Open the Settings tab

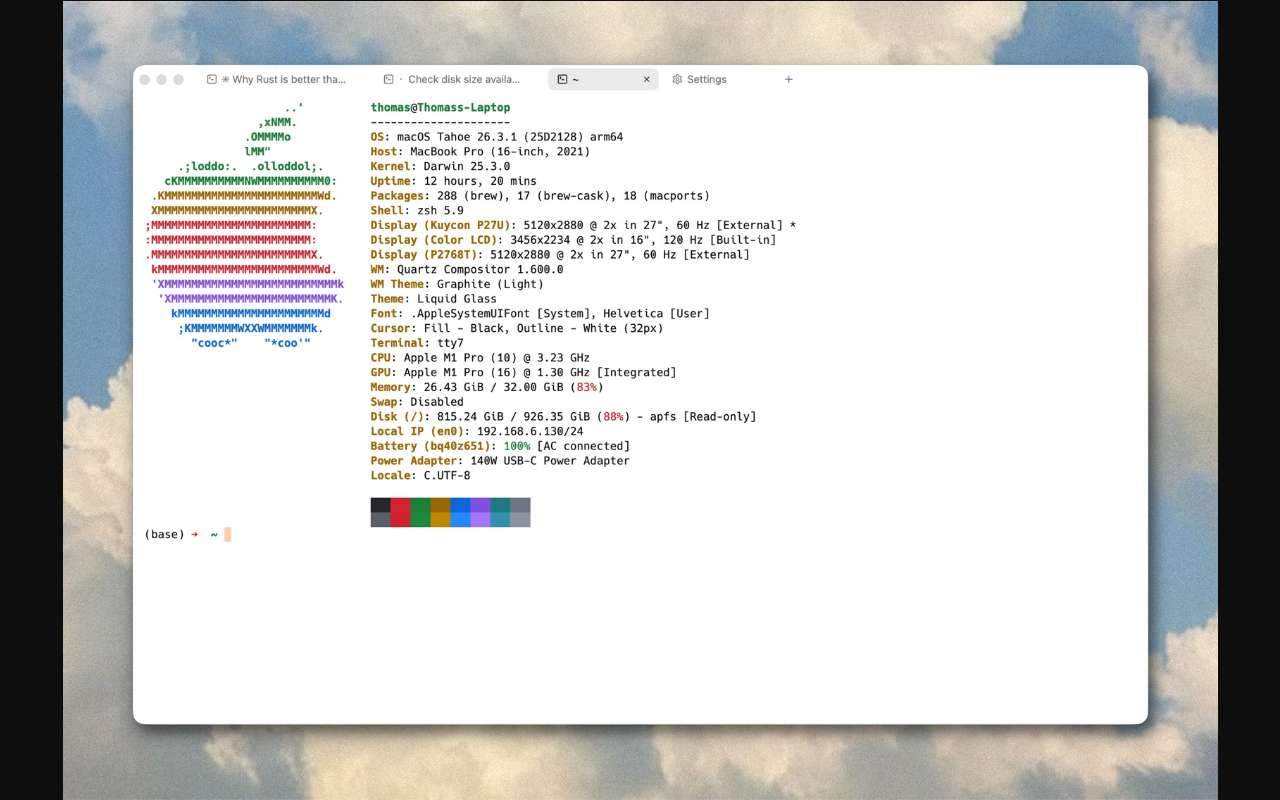point(699,79)
